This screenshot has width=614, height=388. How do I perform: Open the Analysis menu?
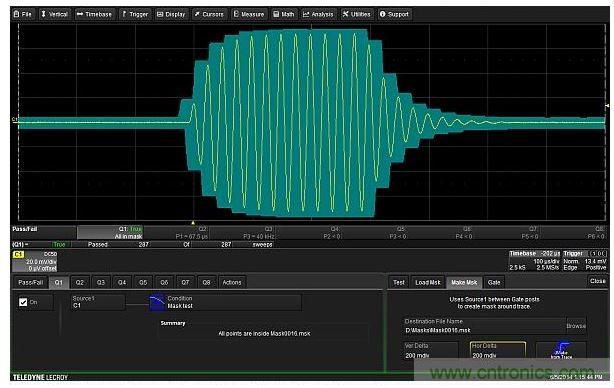[x=318, y=14]
